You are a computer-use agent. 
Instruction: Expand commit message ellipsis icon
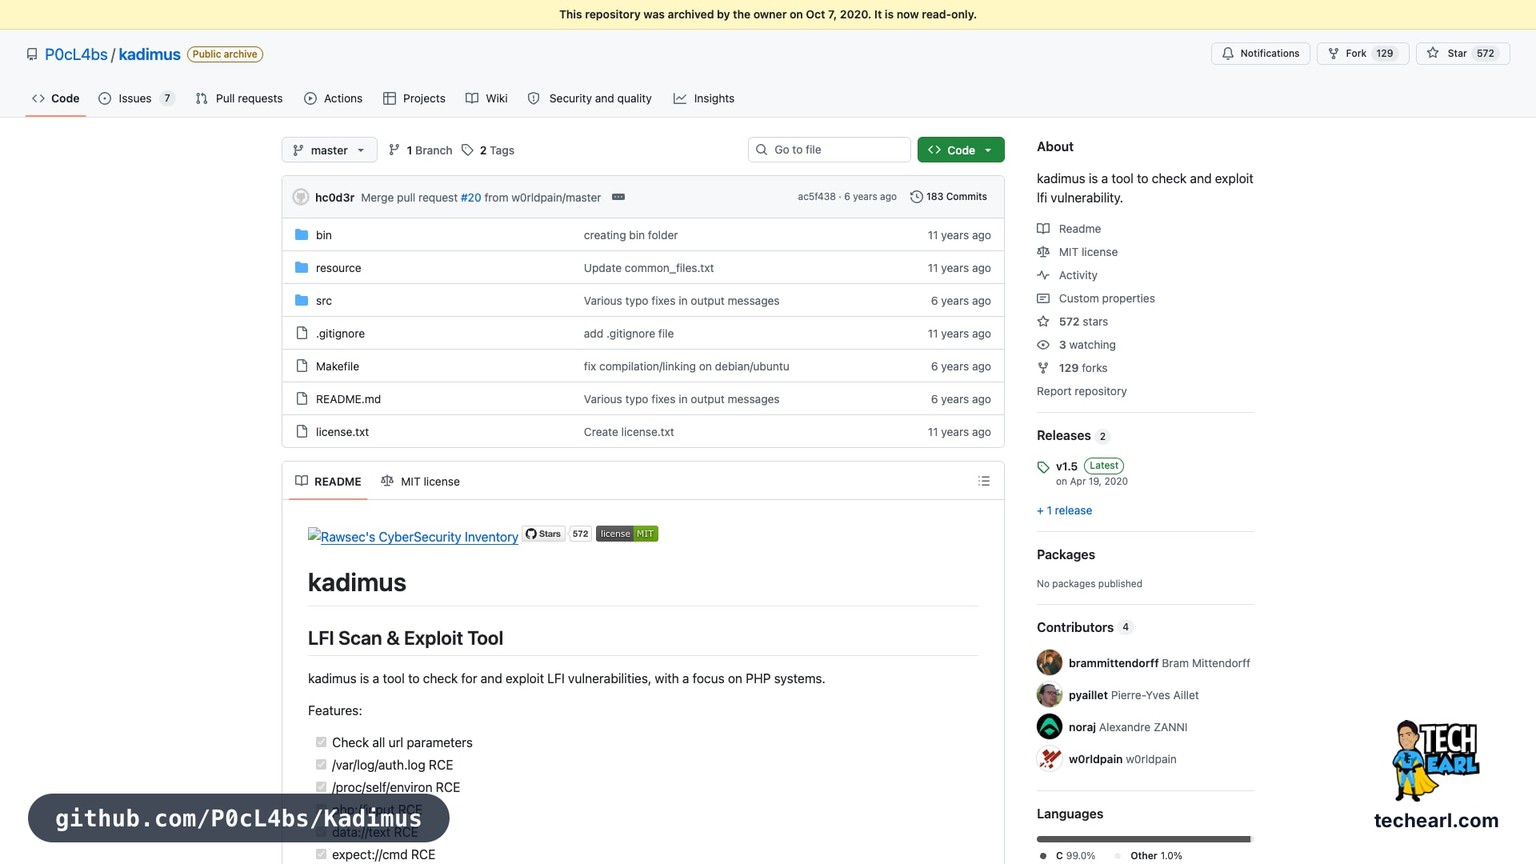click(x=618, y=197)
